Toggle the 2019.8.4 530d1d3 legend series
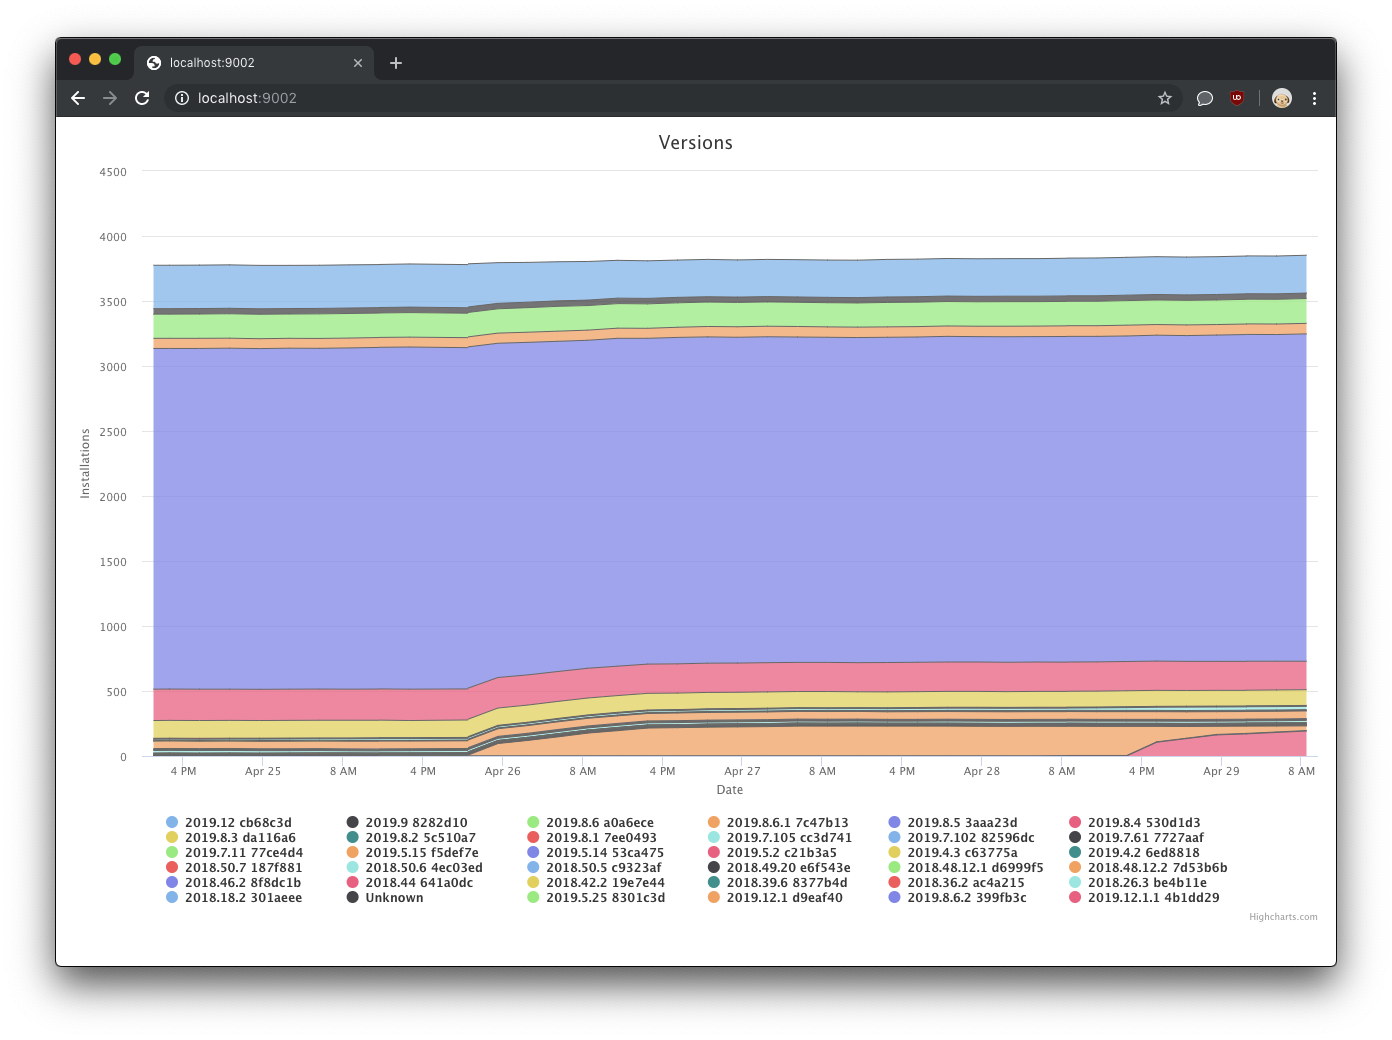Viewport: 1392px width, 1040px height. pyautogui.click(x=1135, y=823)
